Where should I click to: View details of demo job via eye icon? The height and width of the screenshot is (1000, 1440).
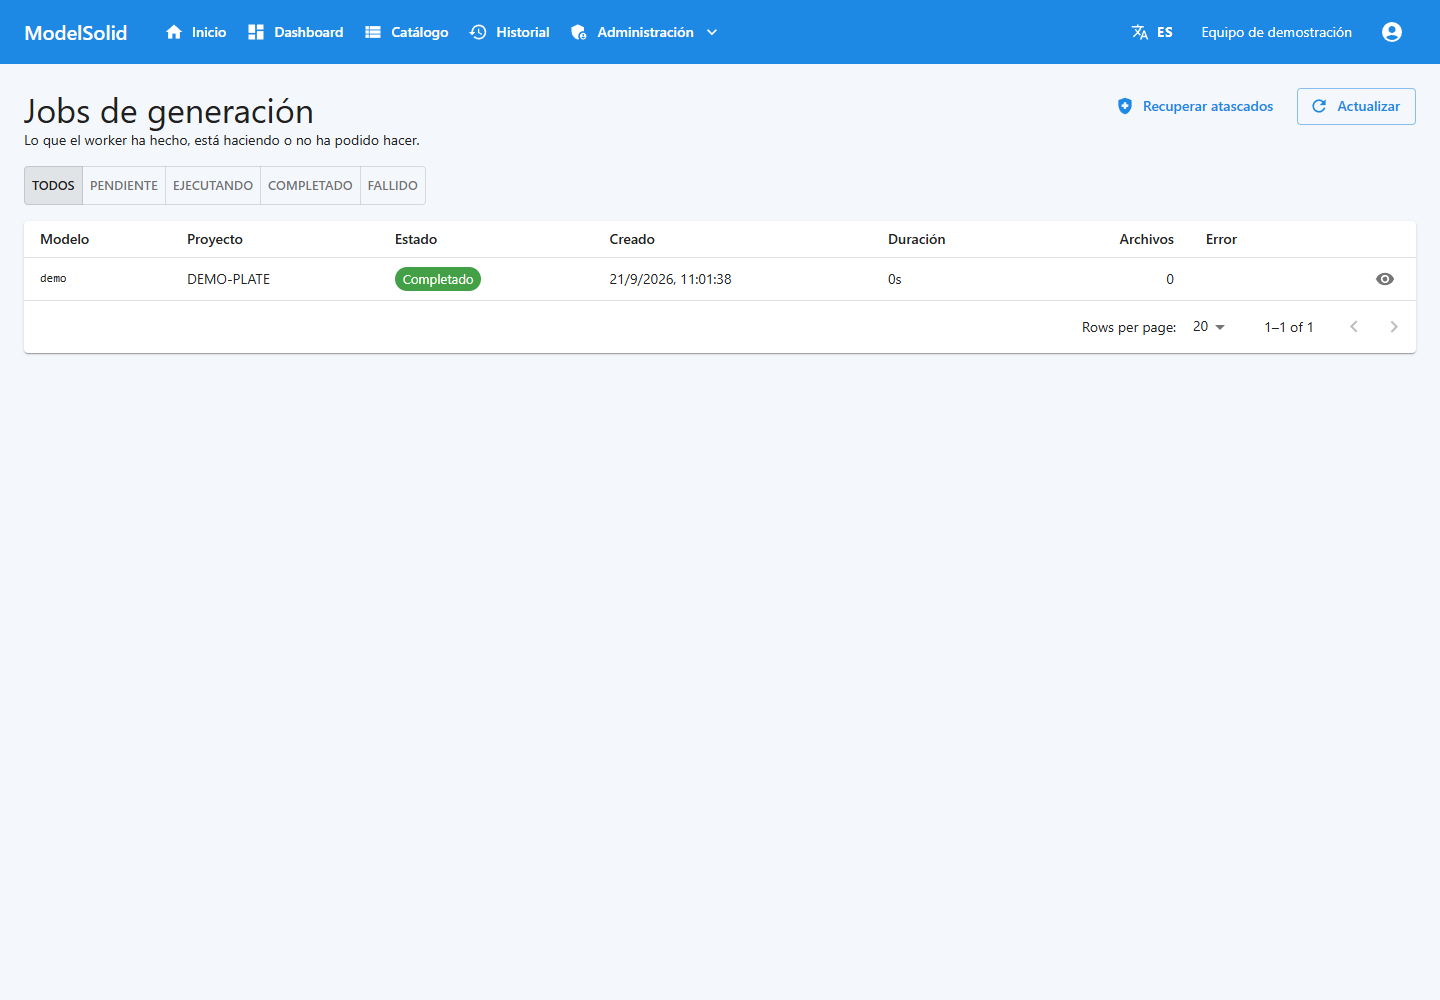1385,279
